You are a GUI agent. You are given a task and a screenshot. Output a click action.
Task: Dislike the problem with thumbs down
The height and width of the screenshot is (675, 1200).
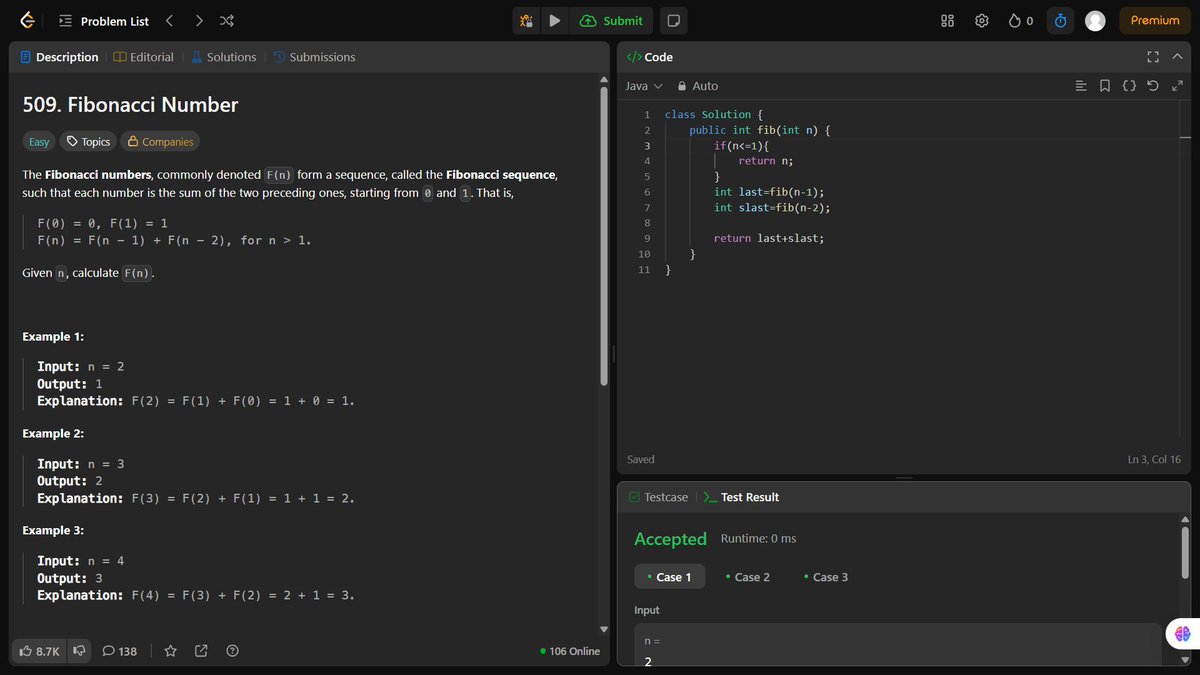pos(79,651)
